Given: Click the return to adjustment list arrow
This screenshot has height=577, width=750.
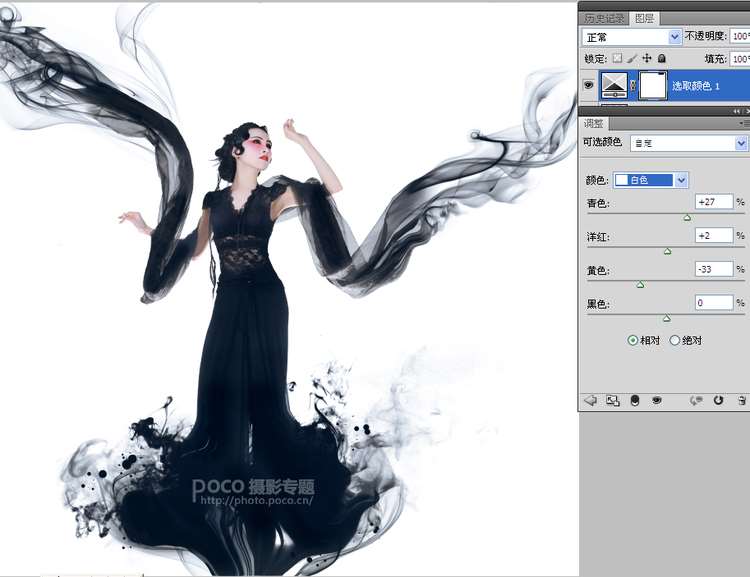Looking at the screenshot, I should pyautogui.click(x=590, y=400).
